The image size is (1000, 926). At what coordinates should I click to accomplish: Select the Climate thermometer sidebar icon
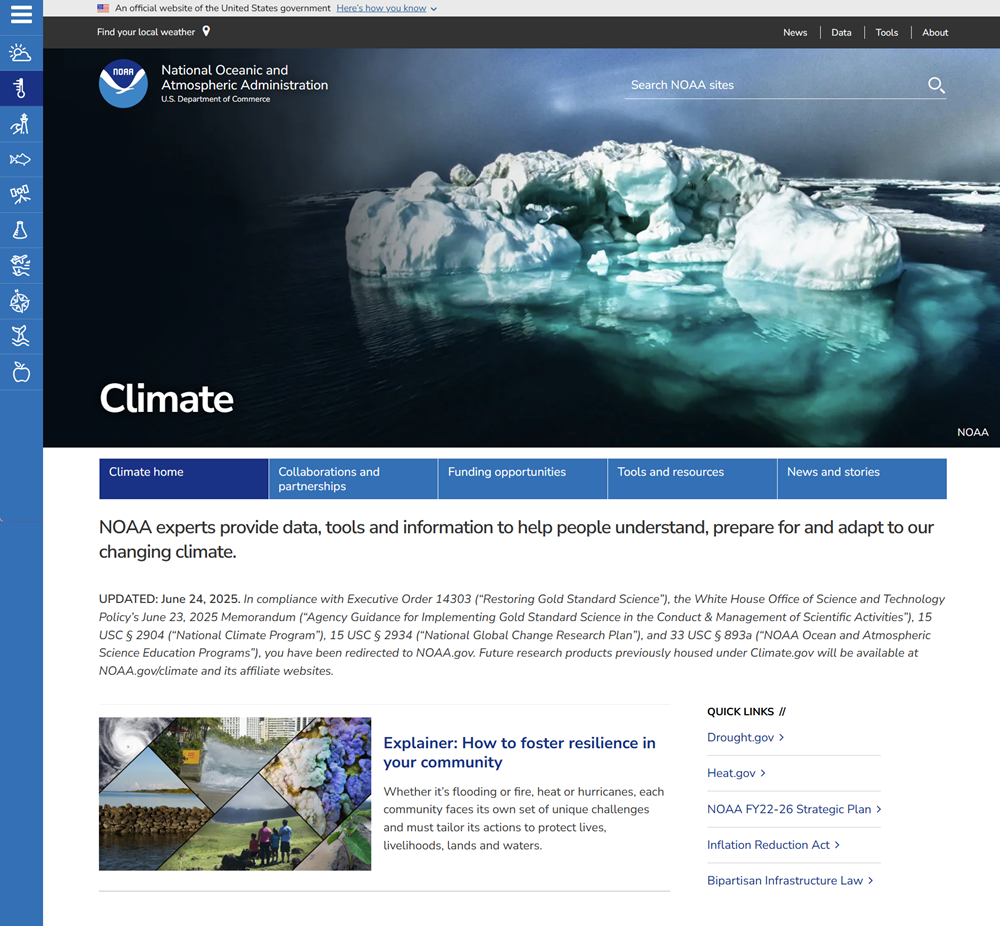point(21,88)
